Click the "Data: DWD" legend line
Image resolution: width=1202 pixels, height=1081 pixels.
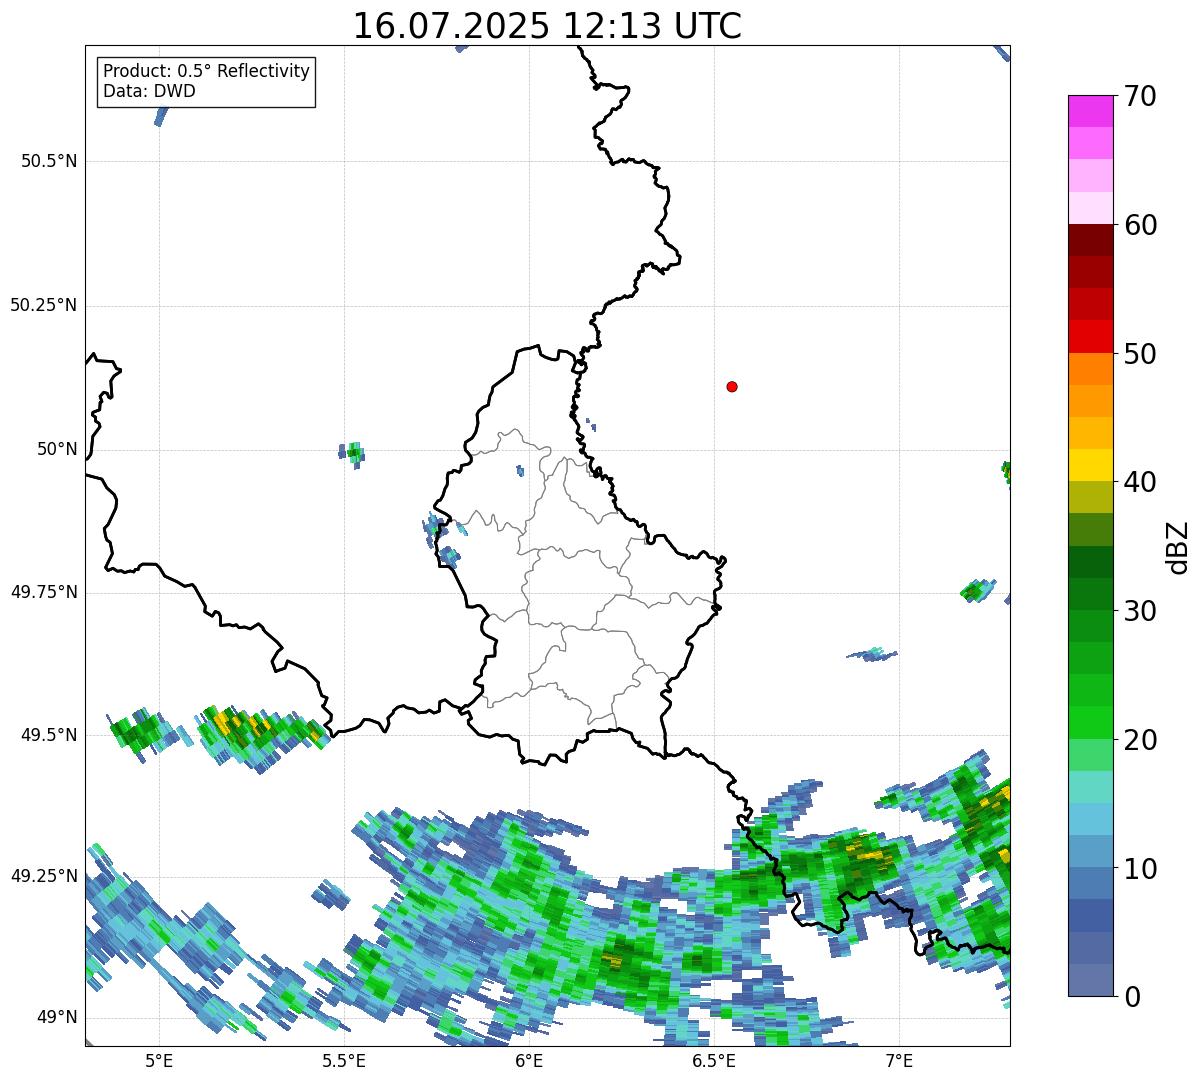149,91
